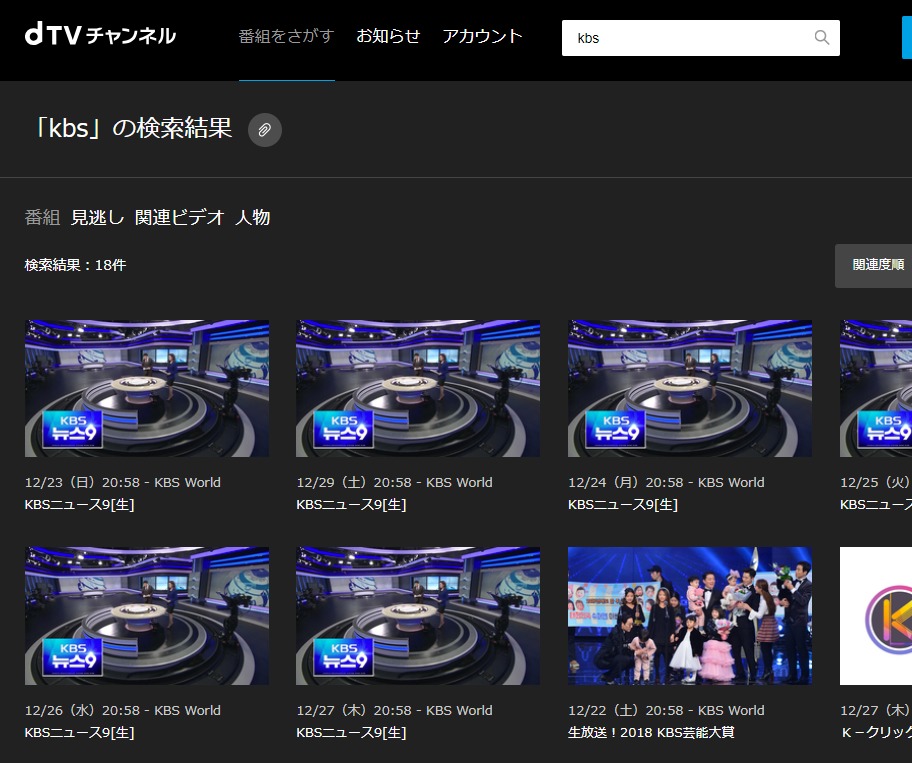Viewport: 912px width, 763px height.
Task: Click KBSニュース9[生] title under 12/27 (木) 20:58
Action: (351, 733)
